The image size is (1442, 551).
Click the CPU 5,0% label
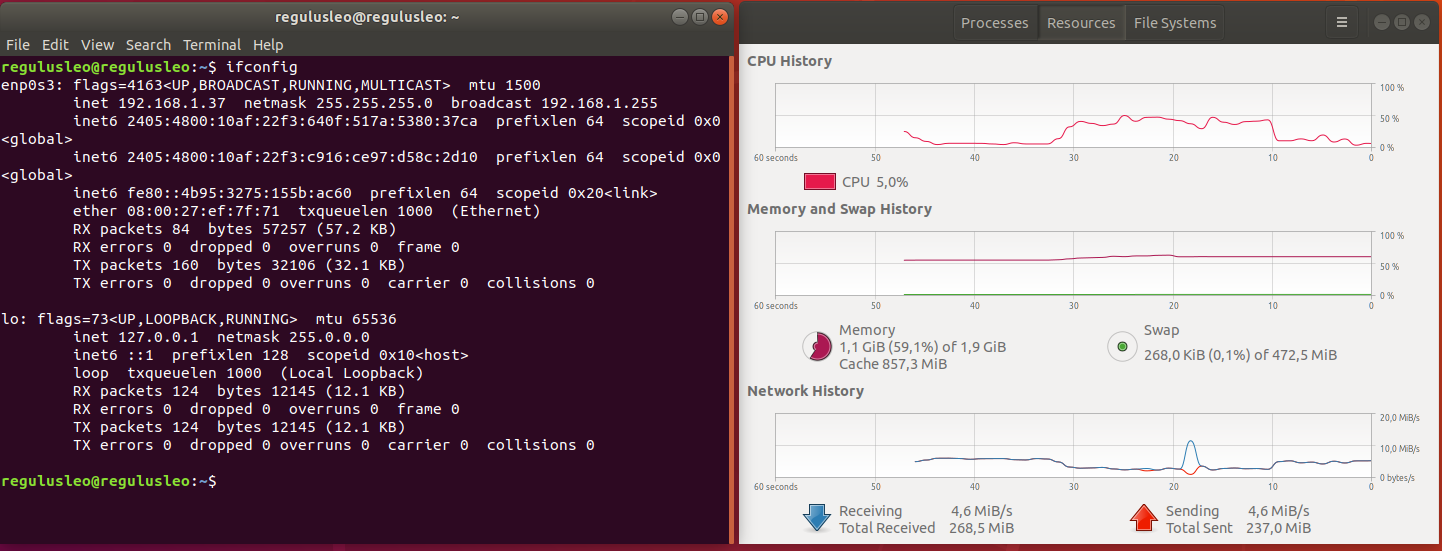click(875, 182)
